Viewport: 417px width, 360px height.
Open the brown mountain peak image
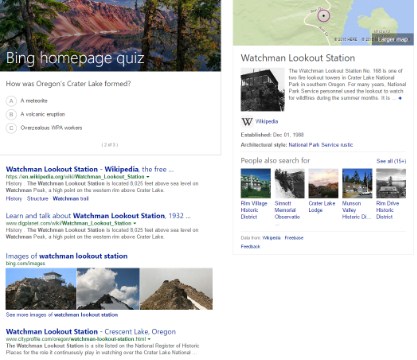[x=176, y=289]
